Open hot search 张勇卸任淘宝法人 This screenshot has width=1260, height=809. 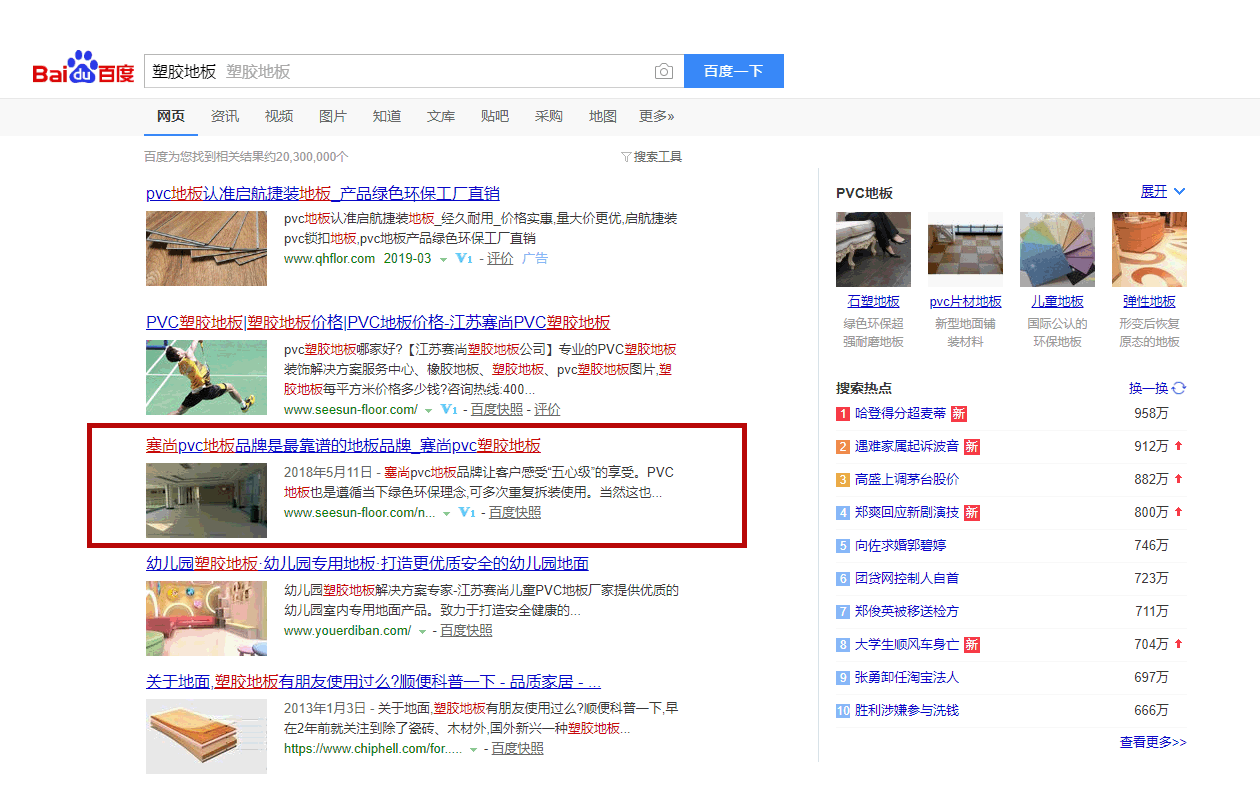pyautogui.click(x=907, y=677)
